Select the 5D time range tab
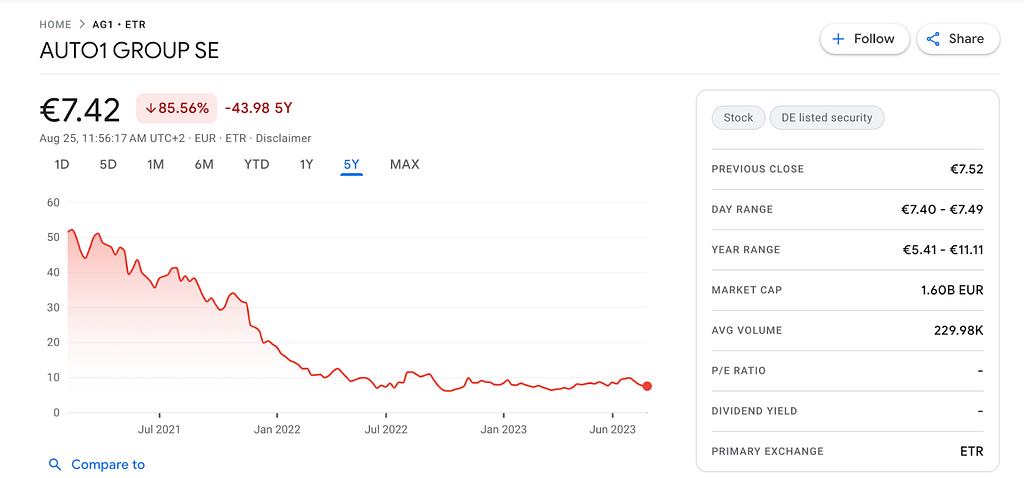This screenshot has height=478, width=1024. coord(108,165)
